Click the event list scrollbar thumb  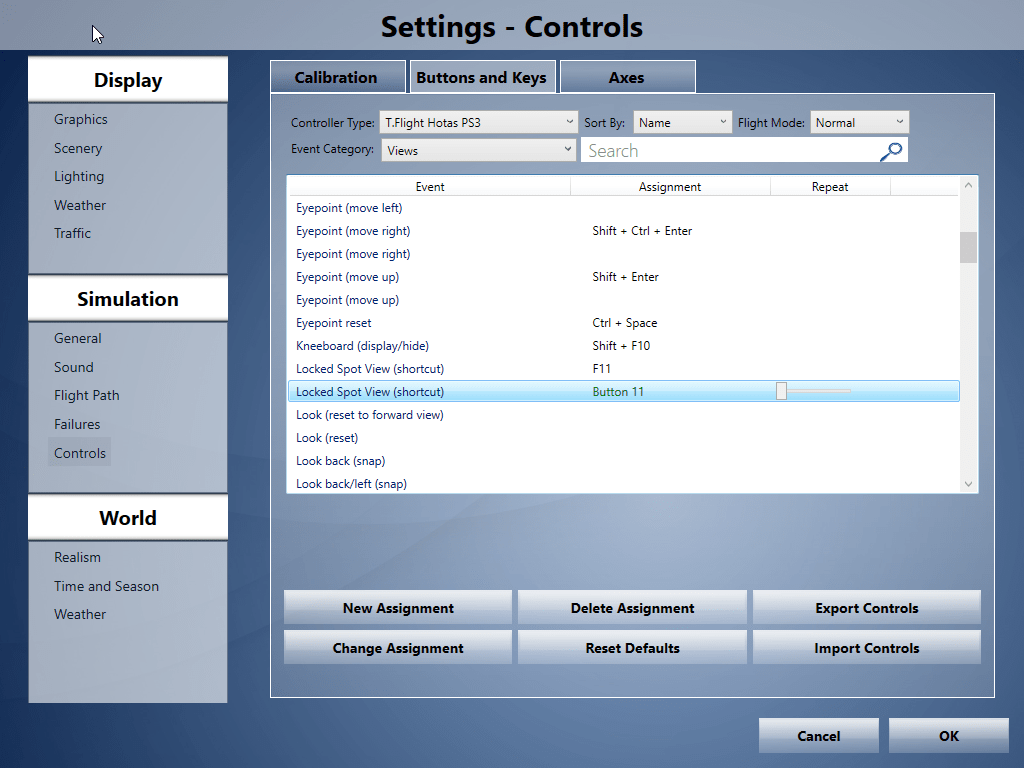[x=968, y=247]
